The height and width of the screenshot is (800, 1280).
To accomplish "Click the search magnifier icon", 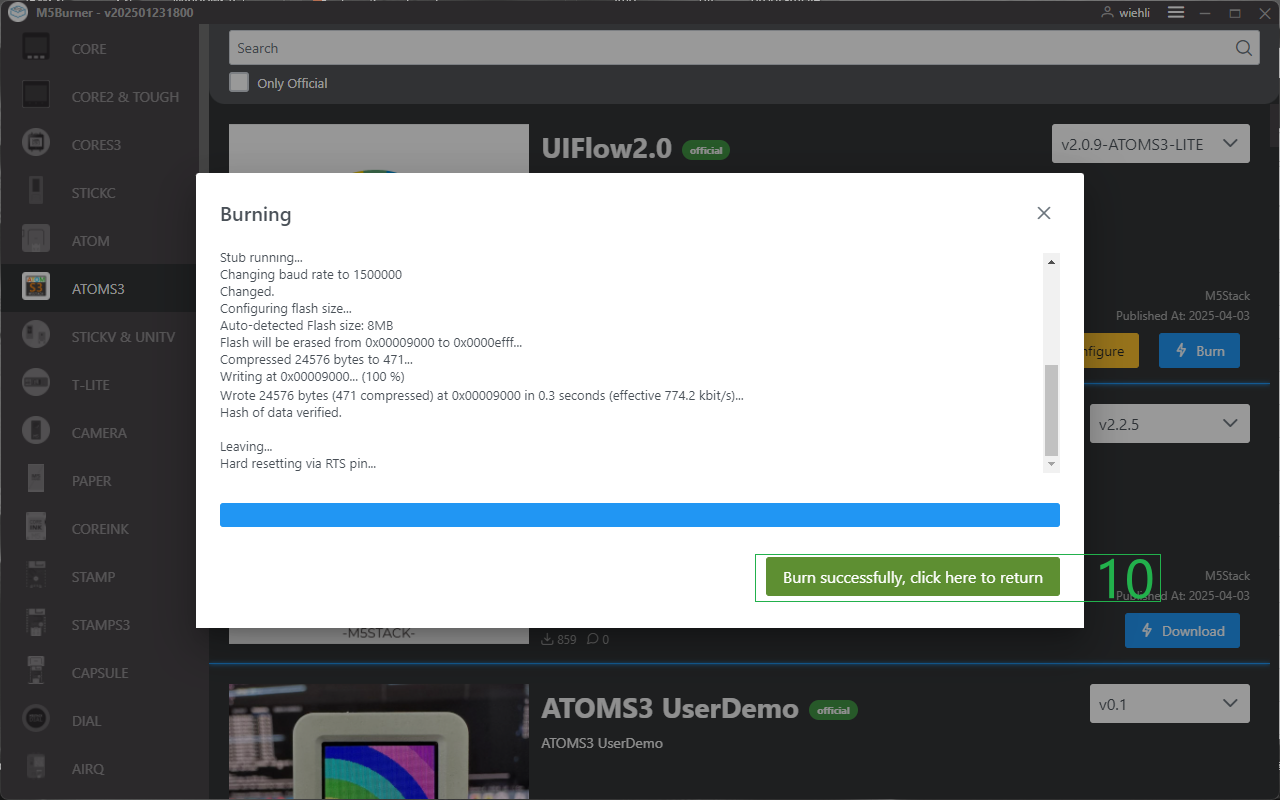I will click(1243, 48).
